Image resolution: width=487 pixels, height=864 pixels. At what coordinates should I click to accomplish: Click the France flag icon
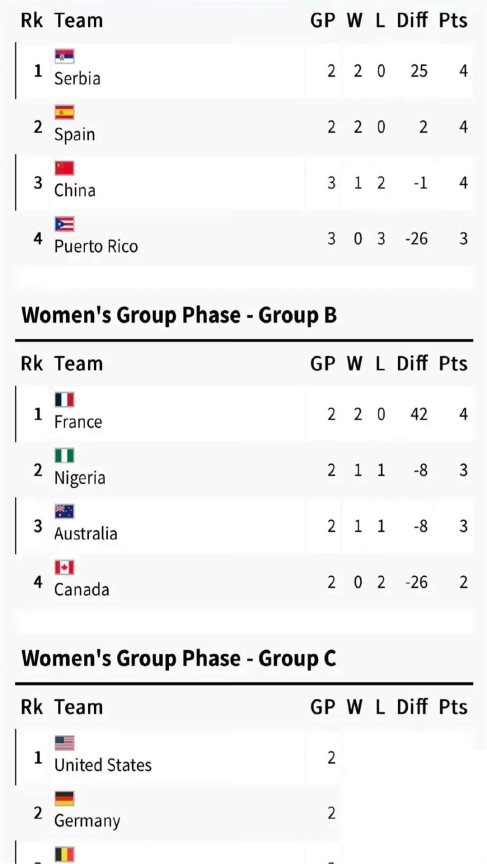pyautogui.click(x=64, y=399)
